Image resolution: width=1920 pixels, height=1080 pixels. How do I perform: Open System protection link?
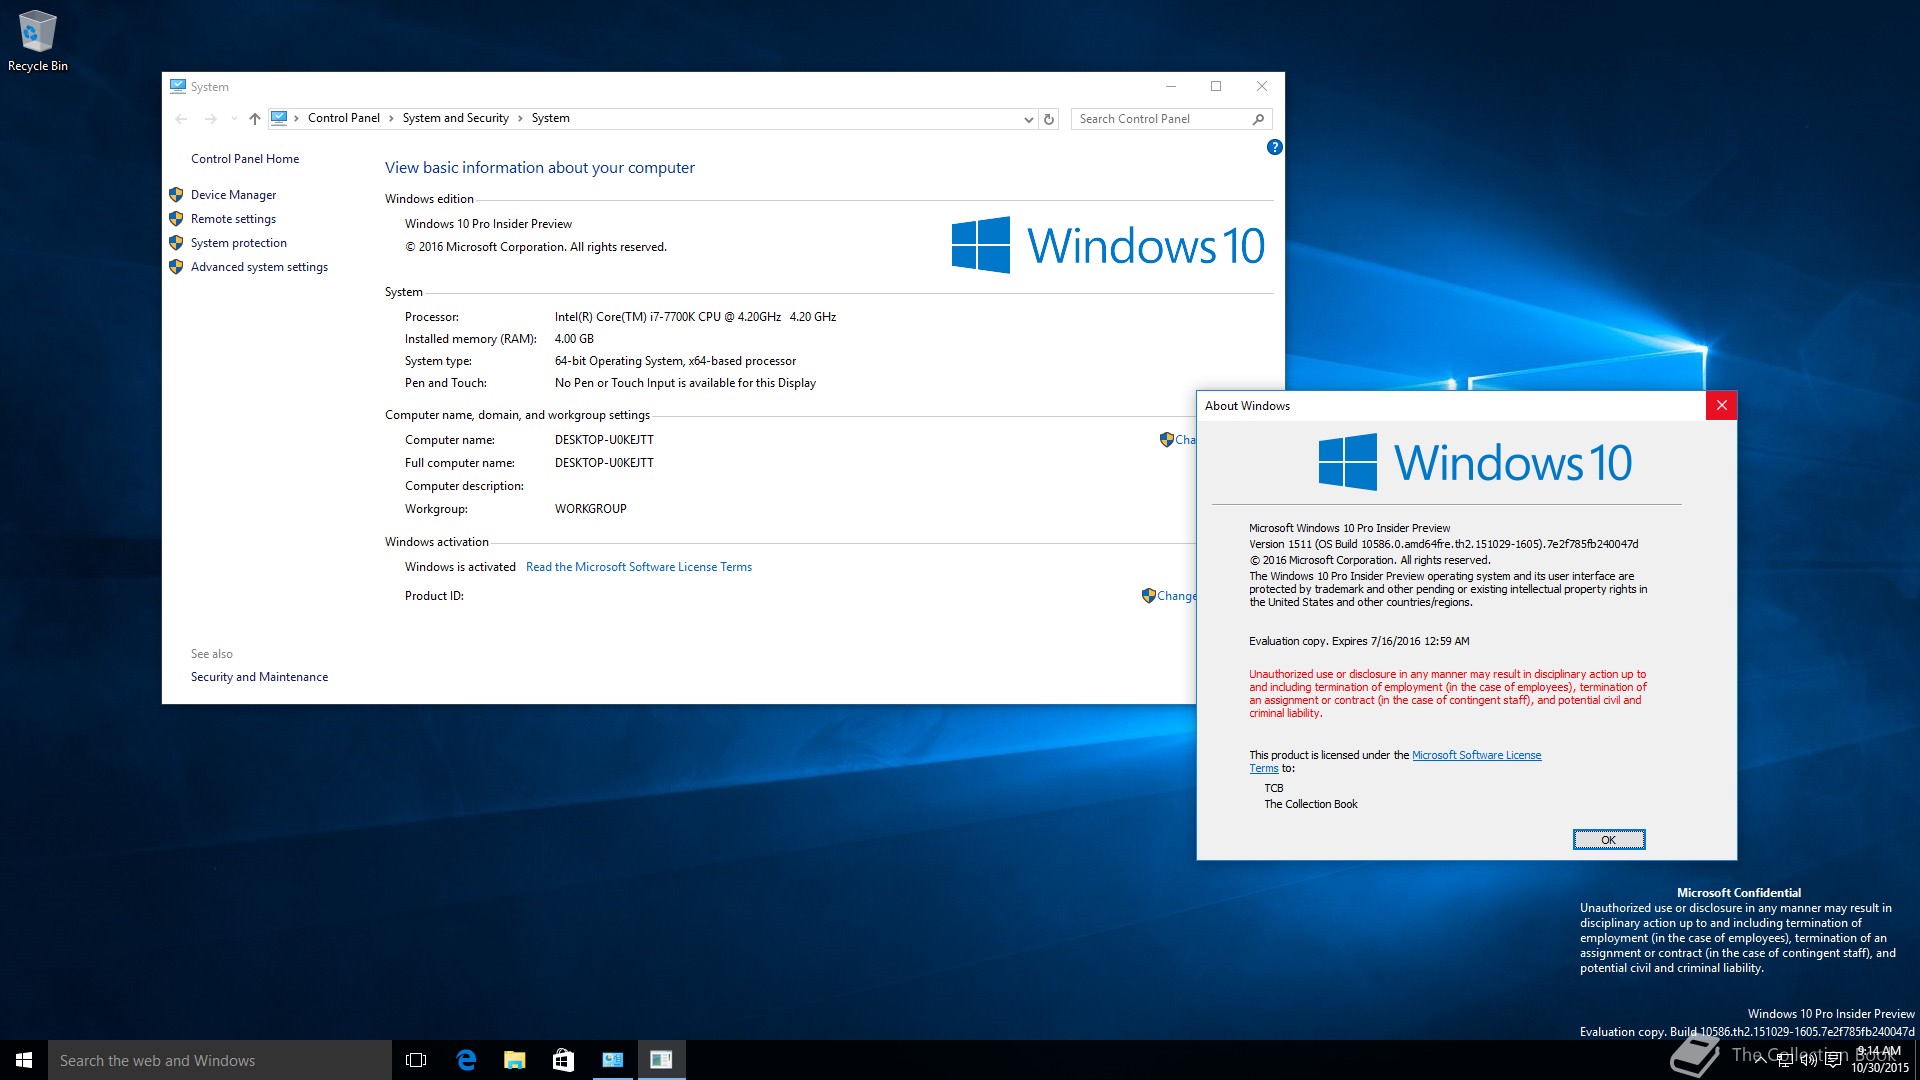click(x=238, y=243)
